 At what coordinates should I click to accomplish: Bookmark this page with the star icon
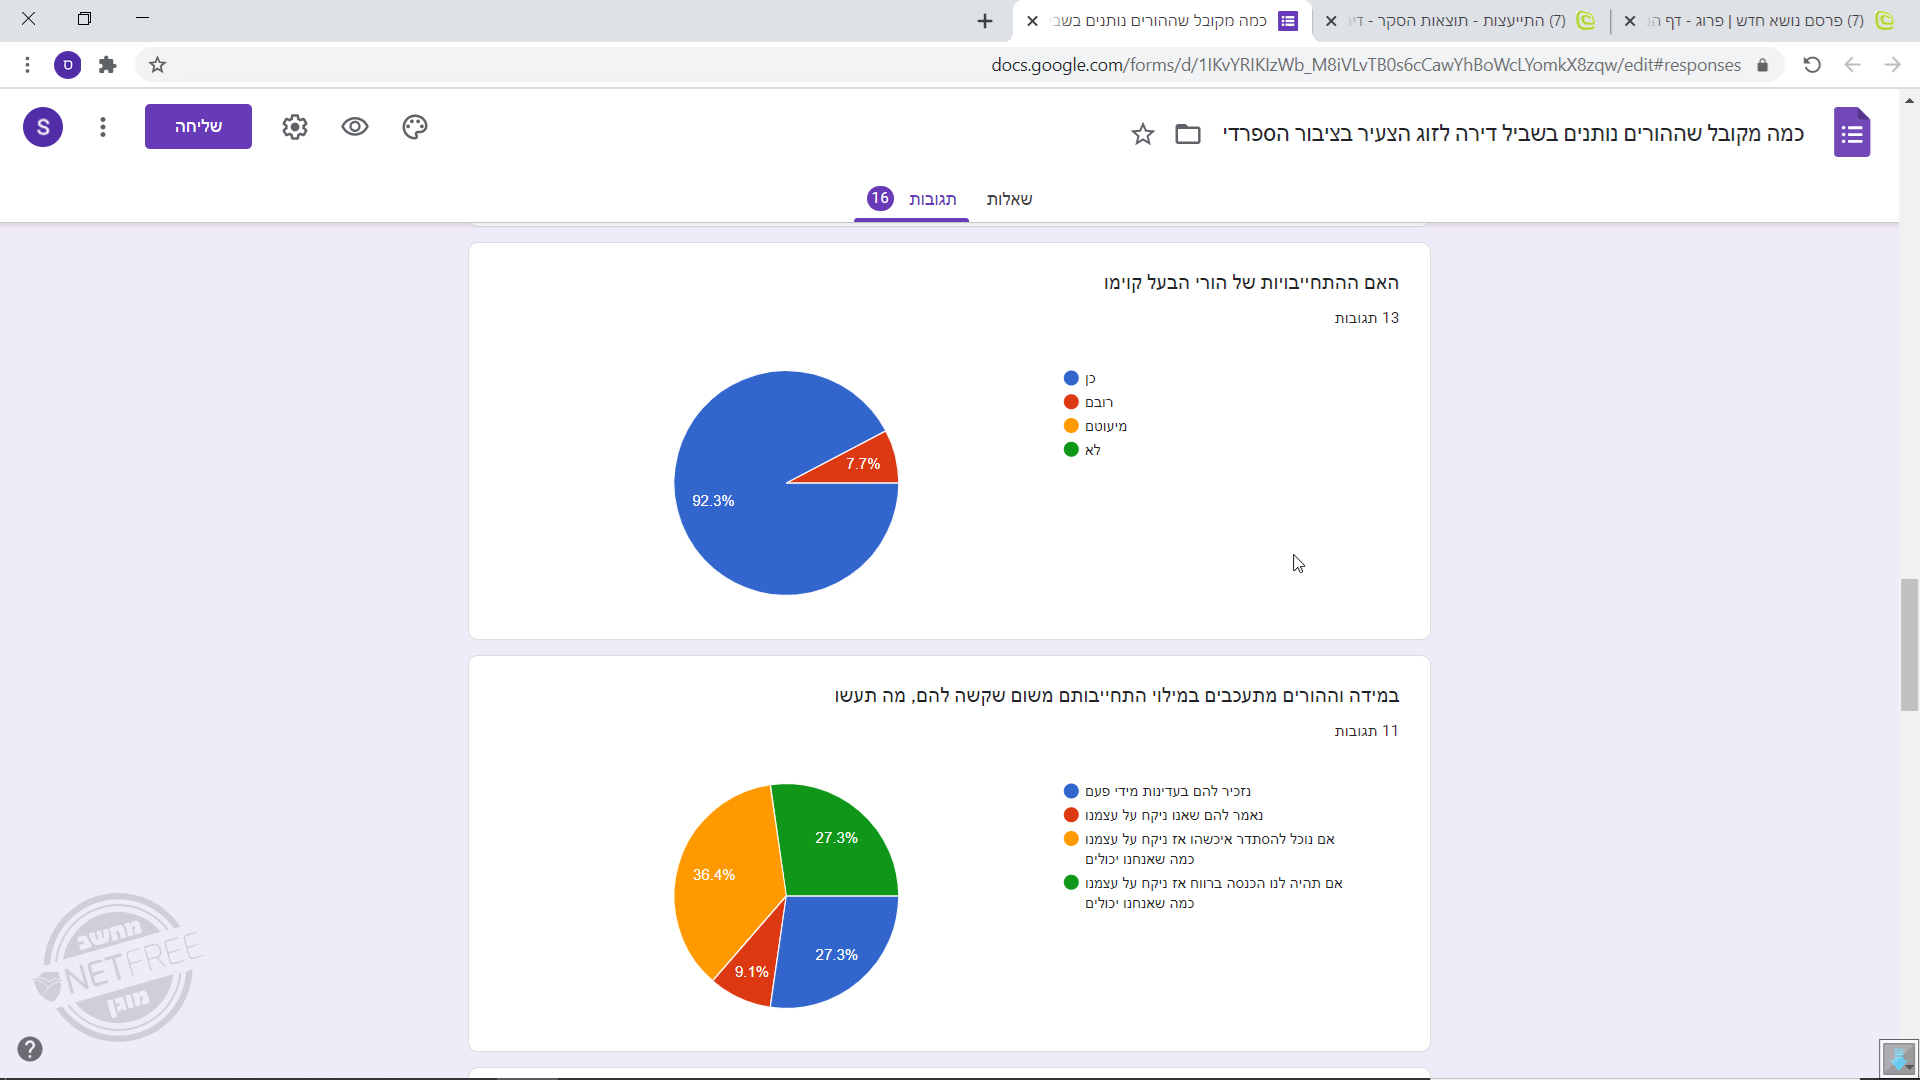coord(157,65)
